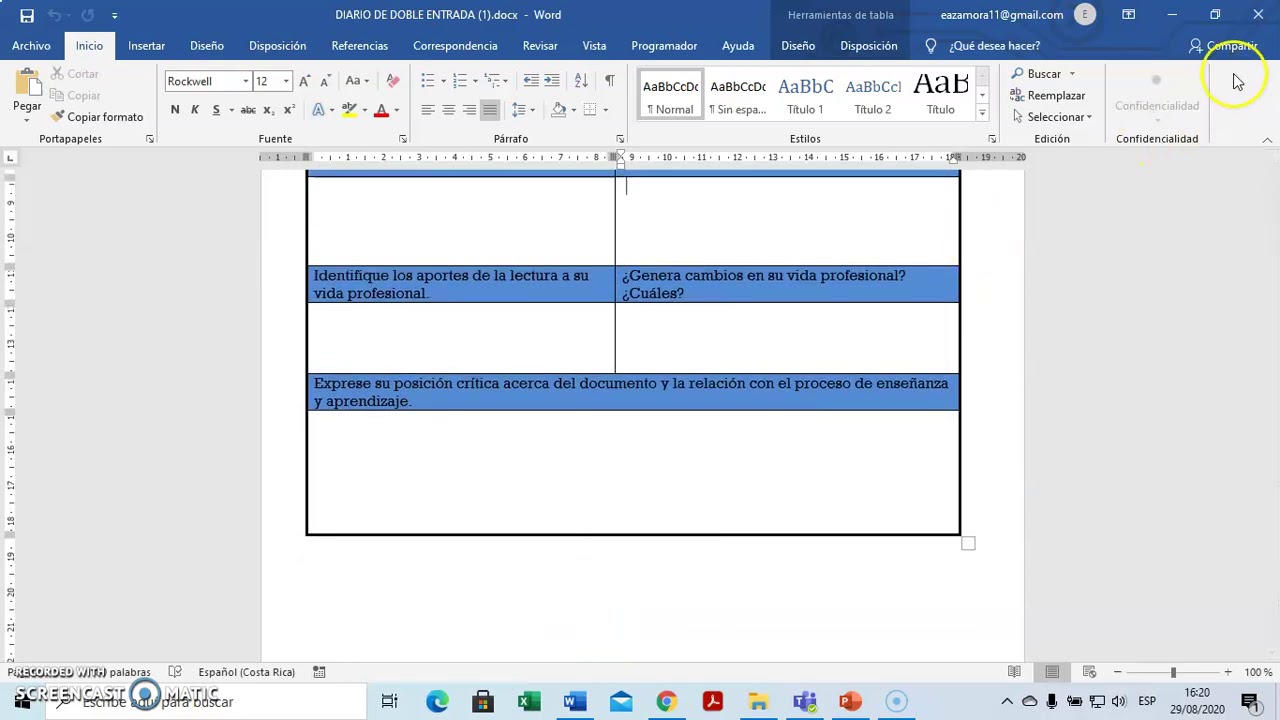Decrease font size with the A-down icon
This screenshot has width=1280, height=720.
pyautogui.click(x=325, y=81)
